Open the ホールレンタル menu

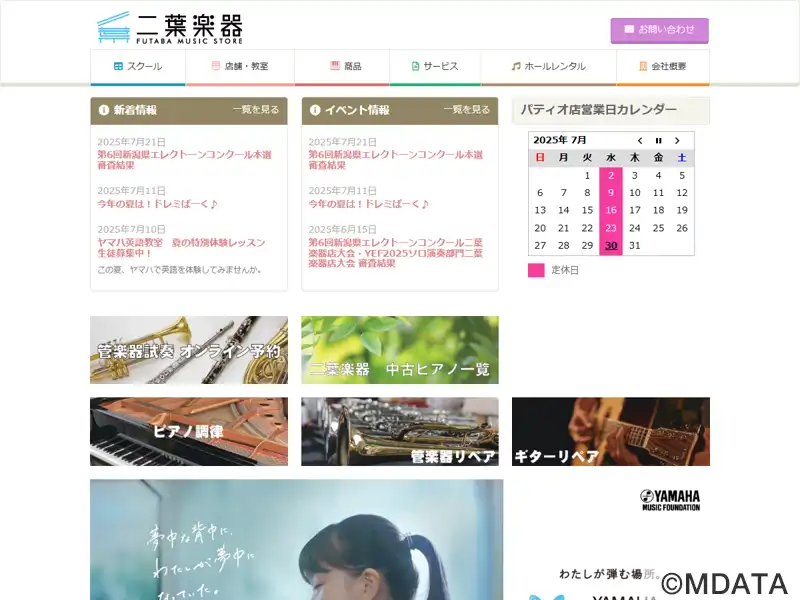[549, 67]
